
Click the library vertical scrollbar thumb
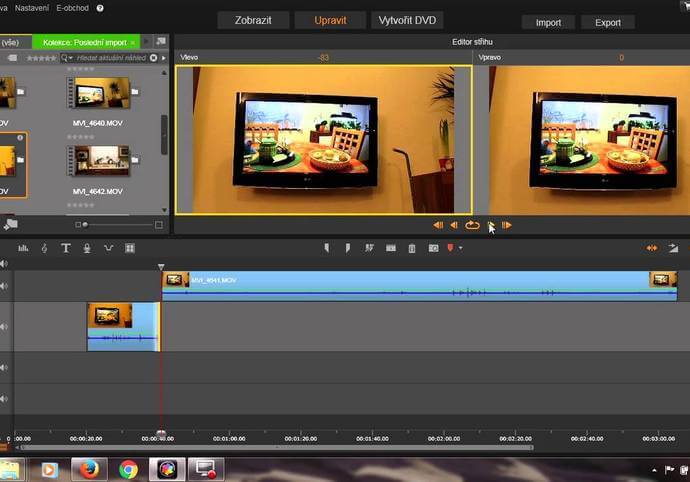tap(164, 135)
